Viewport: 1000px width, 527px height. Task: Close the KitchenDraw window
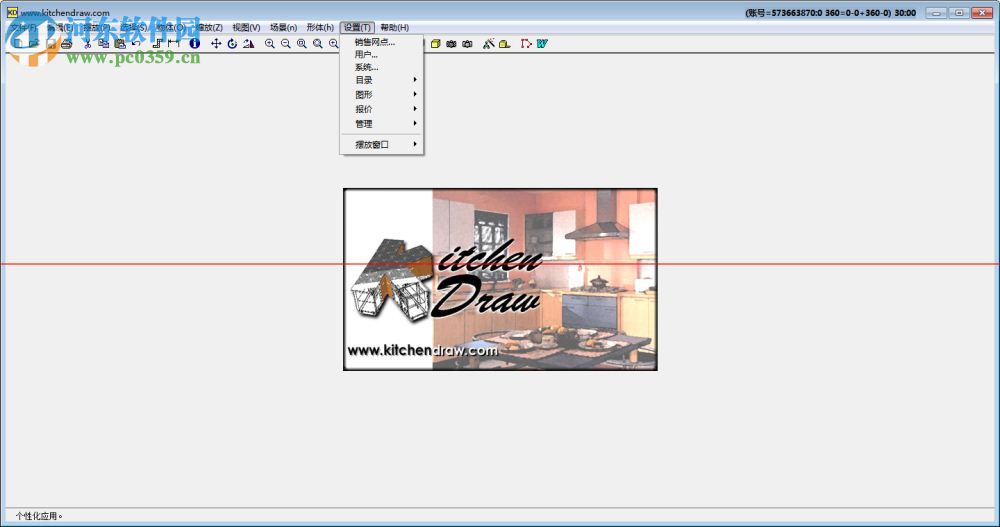coord(982,13)
